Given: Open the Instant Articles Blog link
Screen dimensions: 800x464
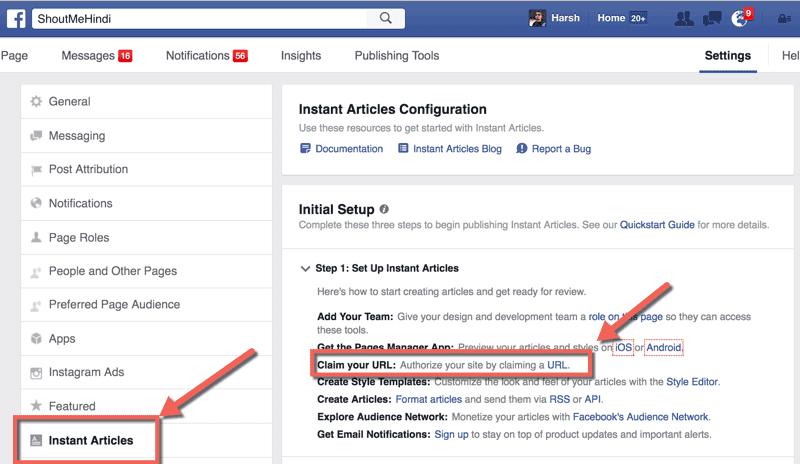Looking at the screenshot, I should click(x=457, y=149).
